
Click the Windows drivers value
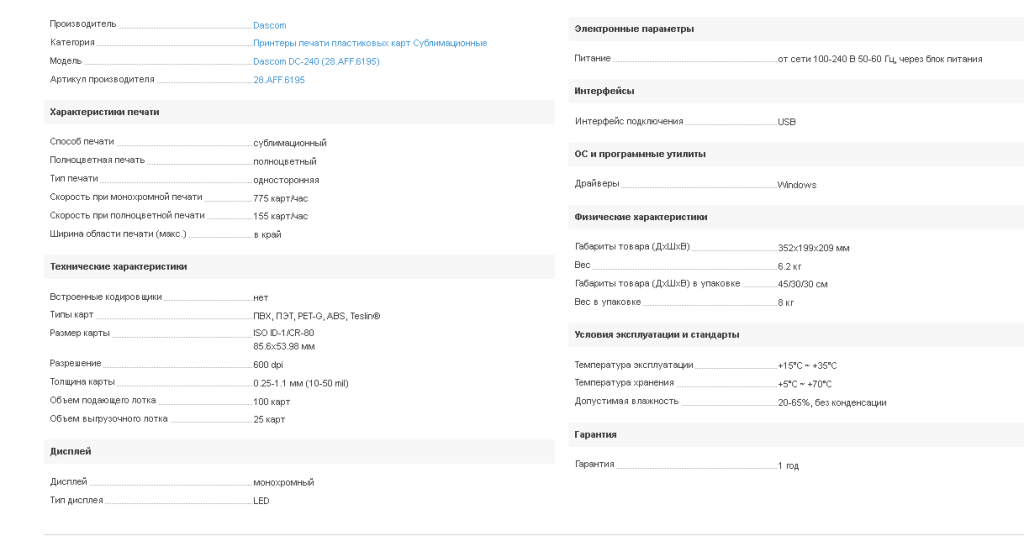797,185
